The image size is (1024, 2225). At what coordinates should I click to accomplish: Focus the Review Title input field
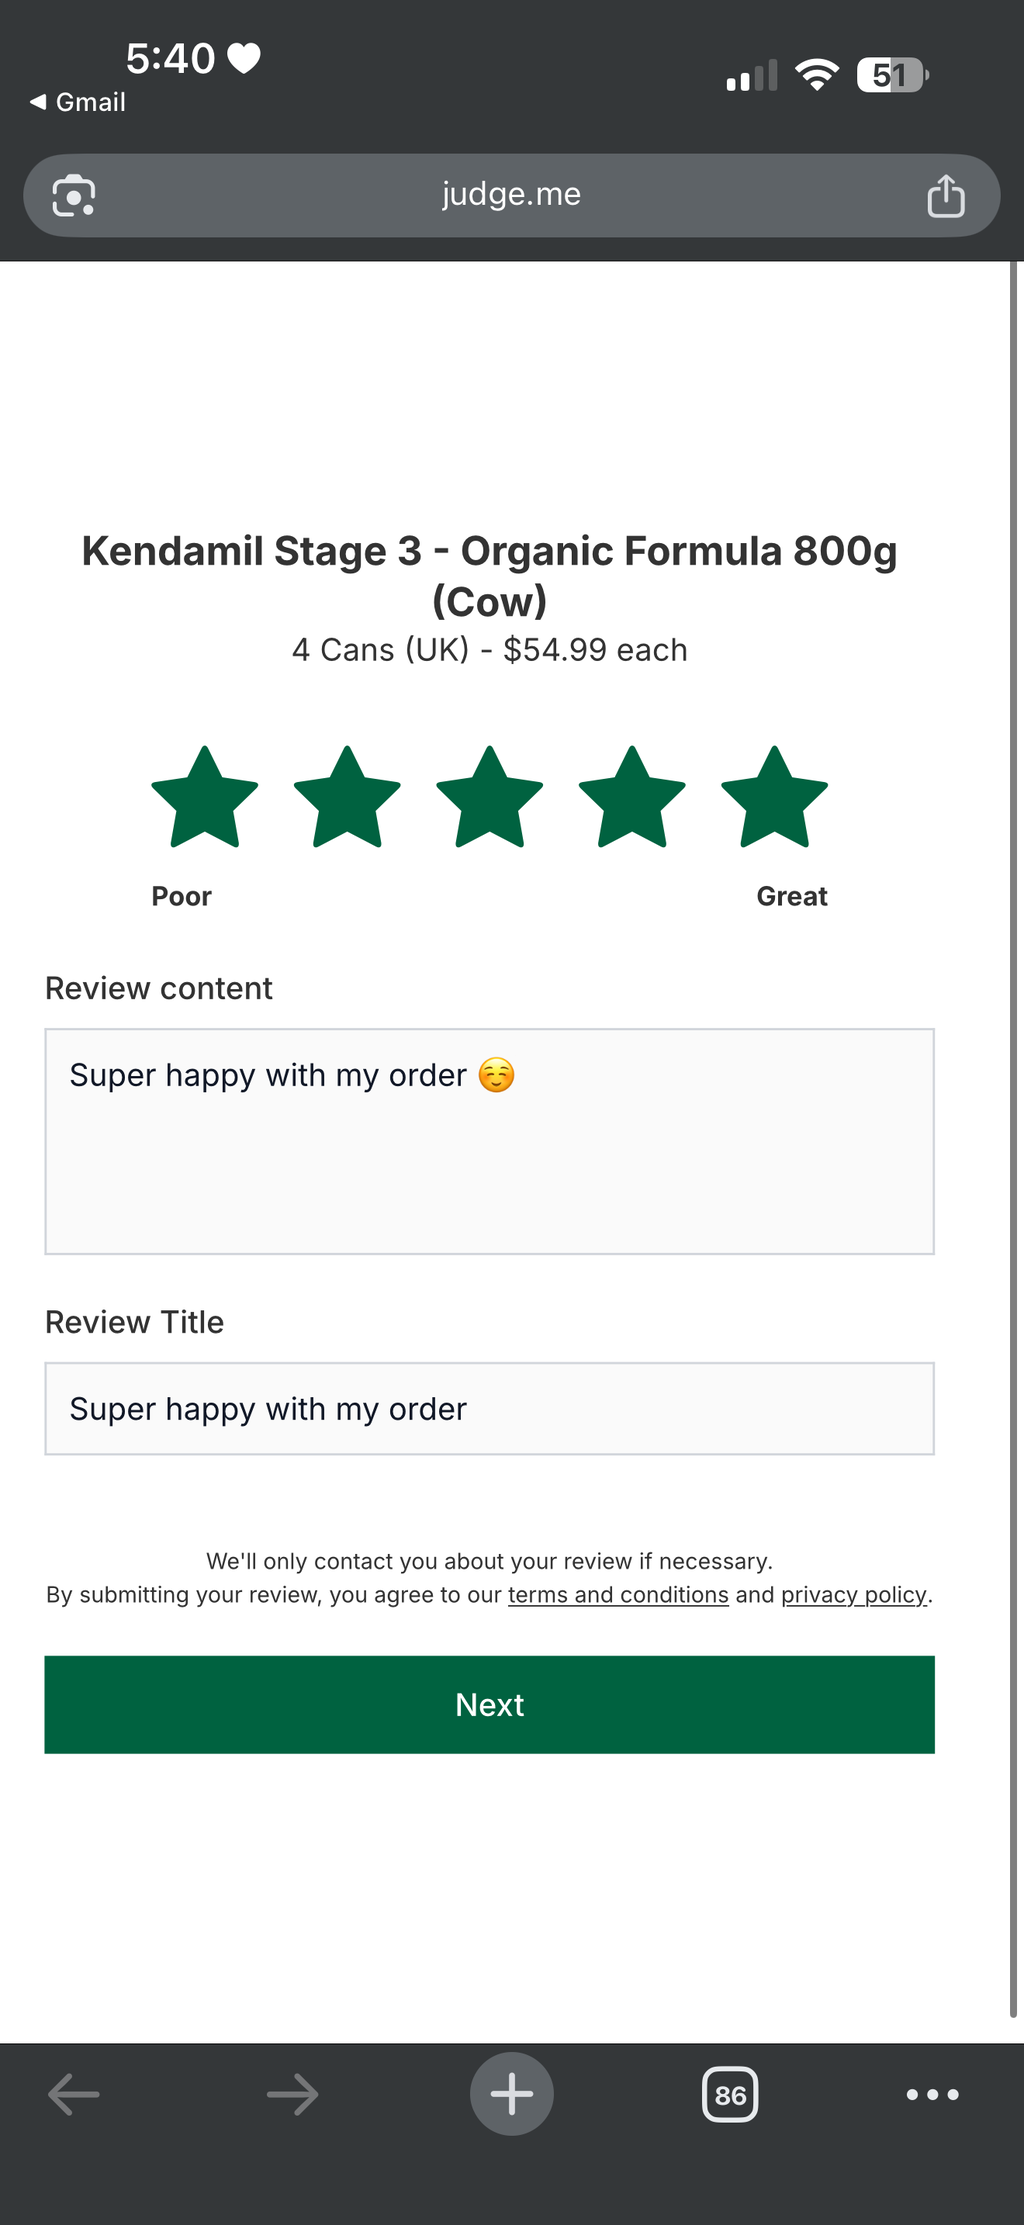coord(490,1408)
